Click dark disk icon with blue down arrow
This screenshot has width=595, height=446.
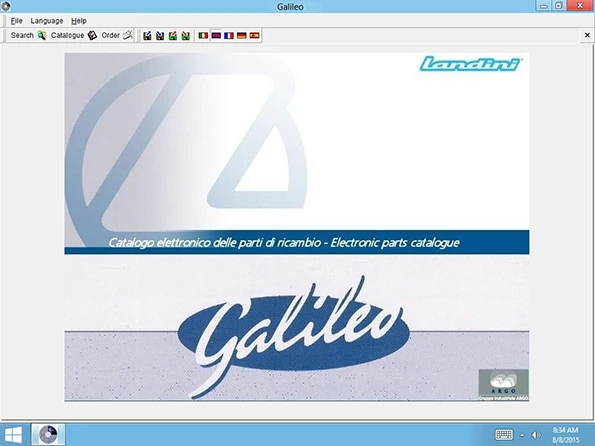click(160, 36)
